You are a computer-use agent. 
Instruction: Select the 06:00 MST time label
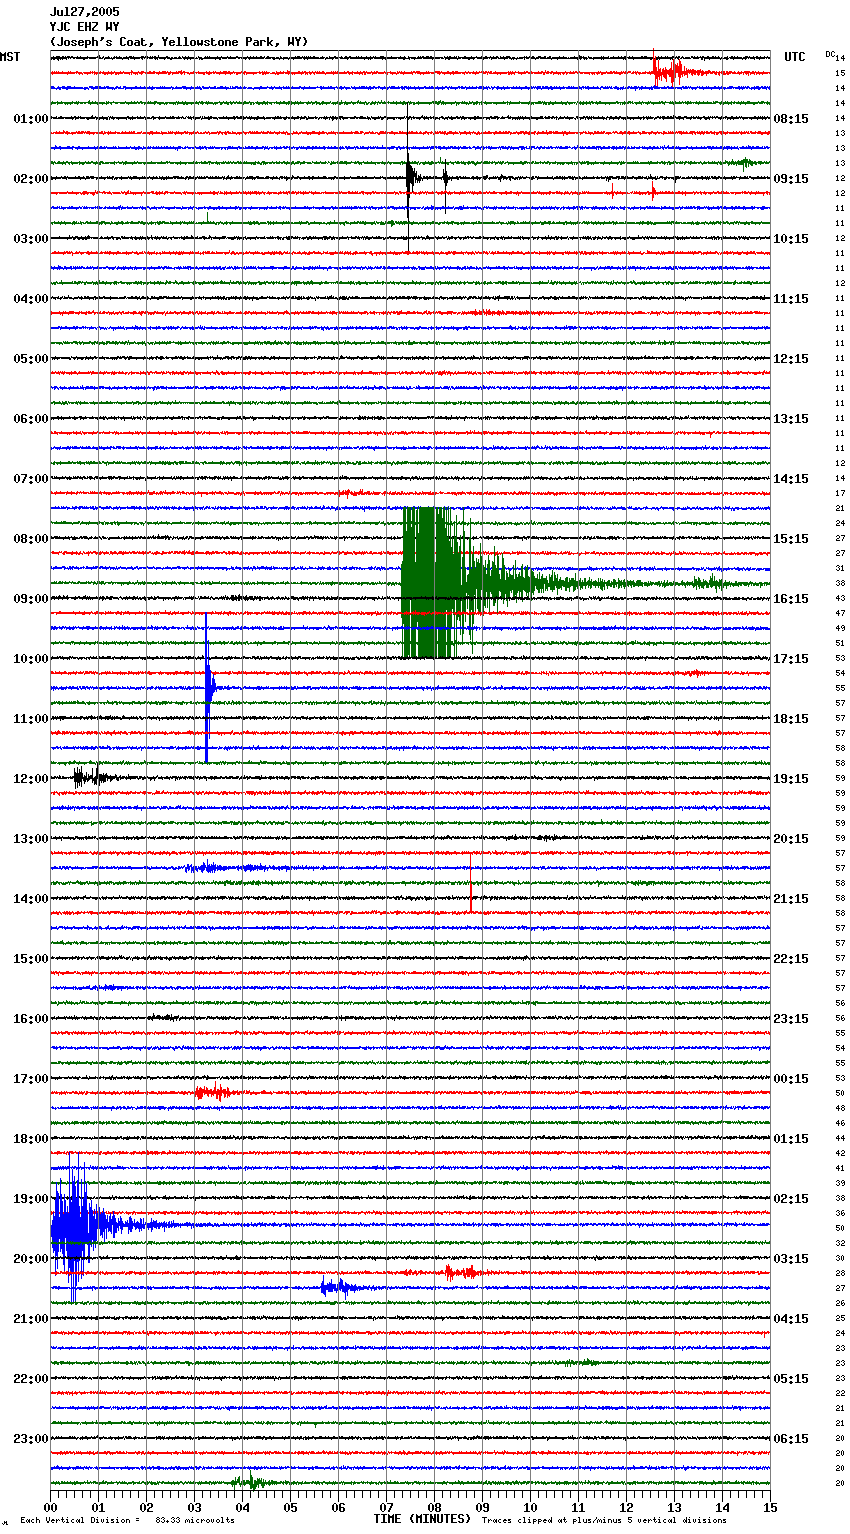point(31,419)
